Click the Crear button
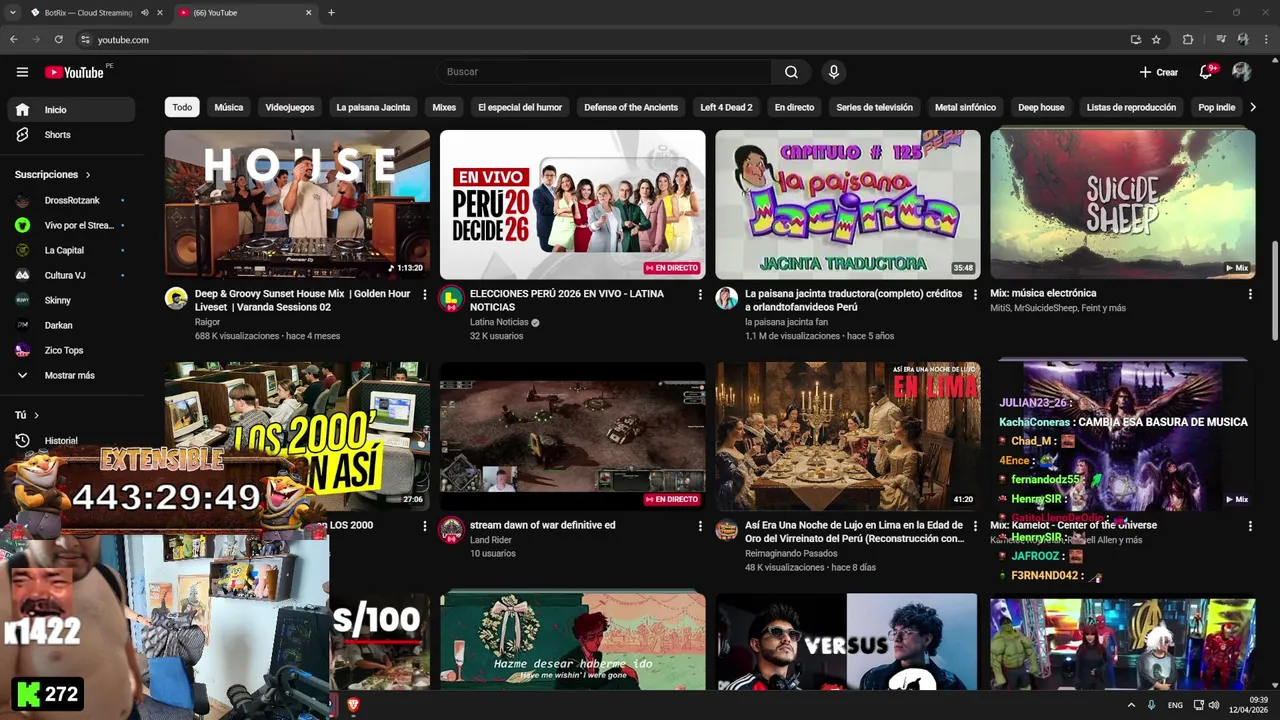This screenshot has width=1280, height=720. click(1159, 72)
